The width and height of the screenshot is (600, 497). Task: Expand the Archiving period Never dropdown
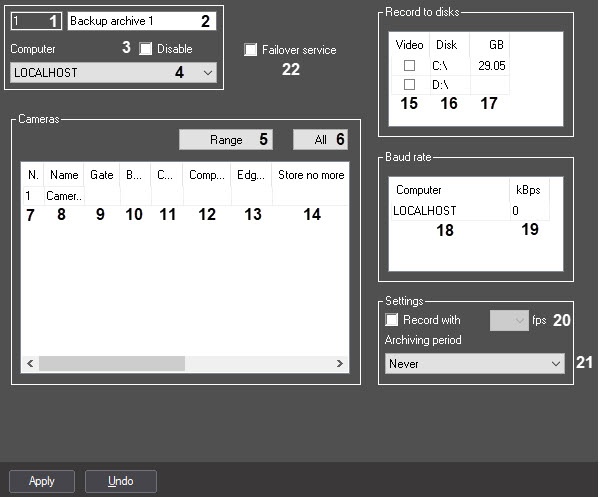474,363
